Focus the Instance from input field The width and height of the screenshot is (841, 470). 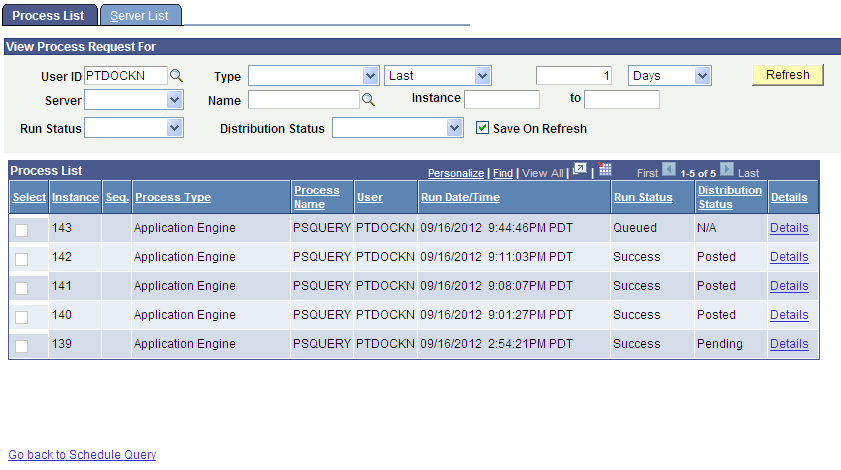502,99
